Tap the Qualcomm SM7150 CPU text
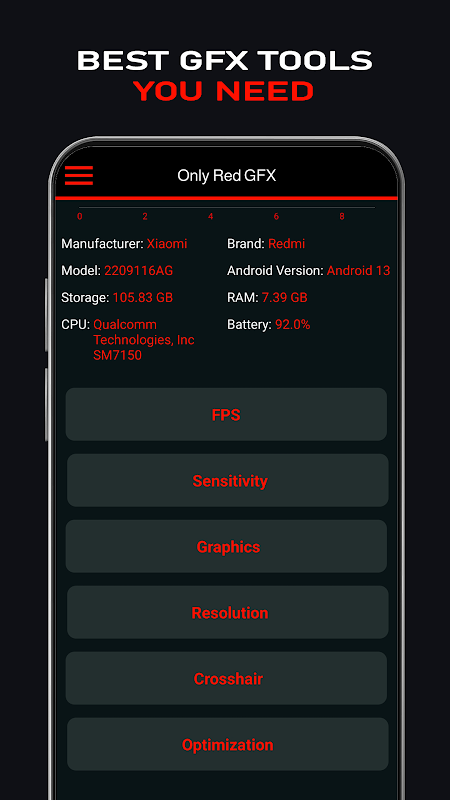 tap(143, 340)
